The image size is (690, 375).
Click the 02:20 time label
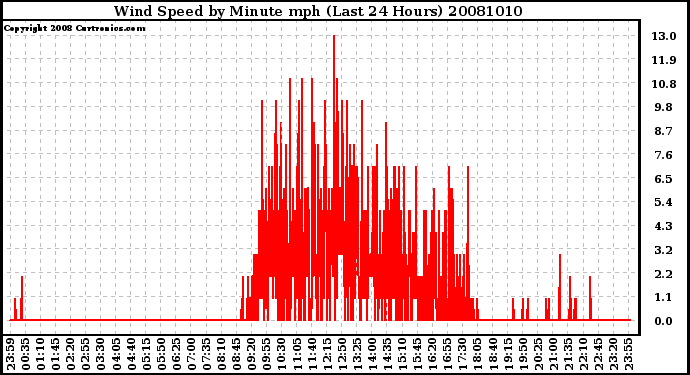pos(71,355)
